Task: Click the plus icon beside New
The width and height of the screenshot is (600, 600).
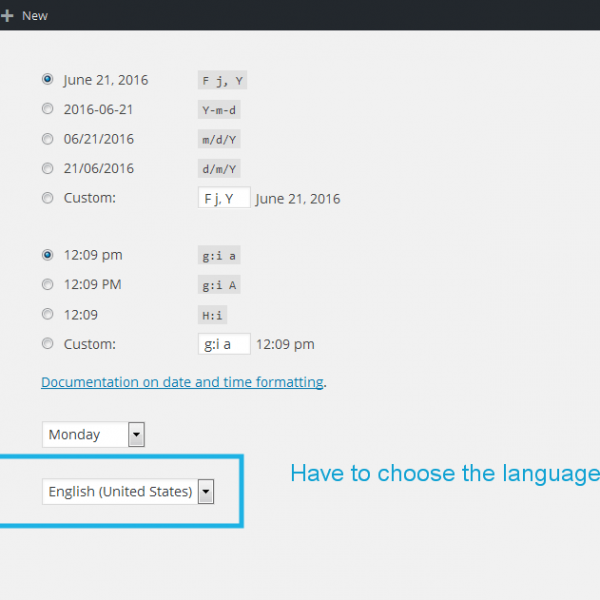Action: click(7, 16)
